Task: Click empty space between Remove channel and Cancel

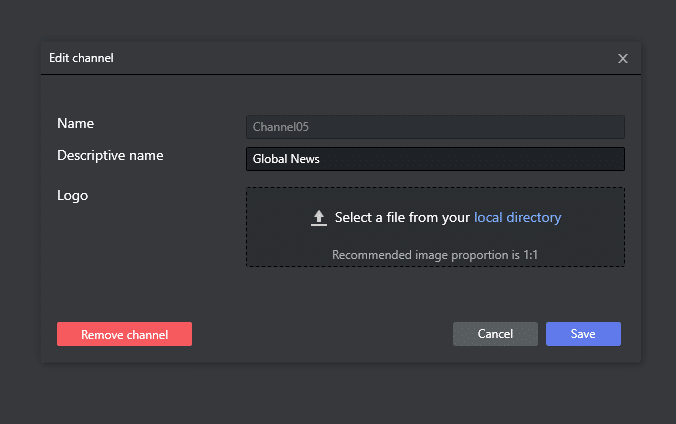Action: pyautogui.click(x=320, y=334)
